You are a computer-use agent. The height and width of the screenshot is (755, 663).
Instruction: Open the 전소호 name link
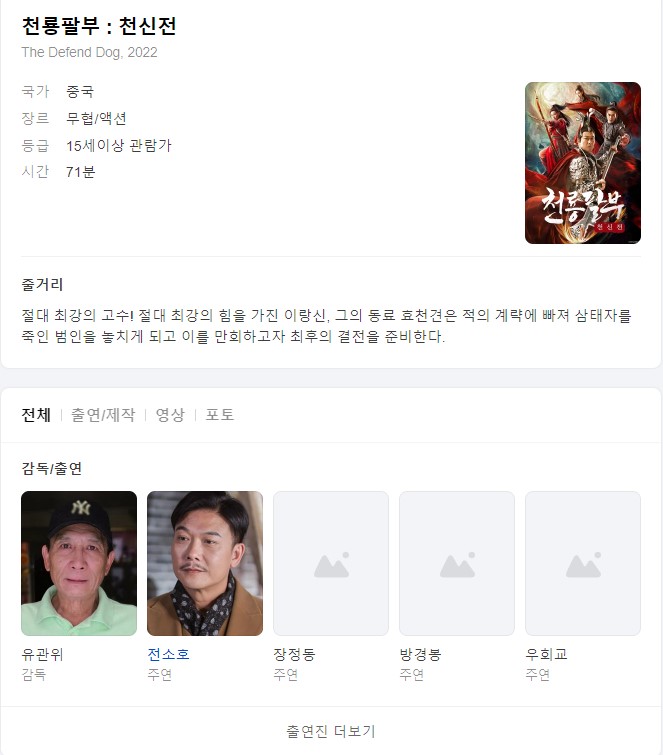[x=169, y=654]
